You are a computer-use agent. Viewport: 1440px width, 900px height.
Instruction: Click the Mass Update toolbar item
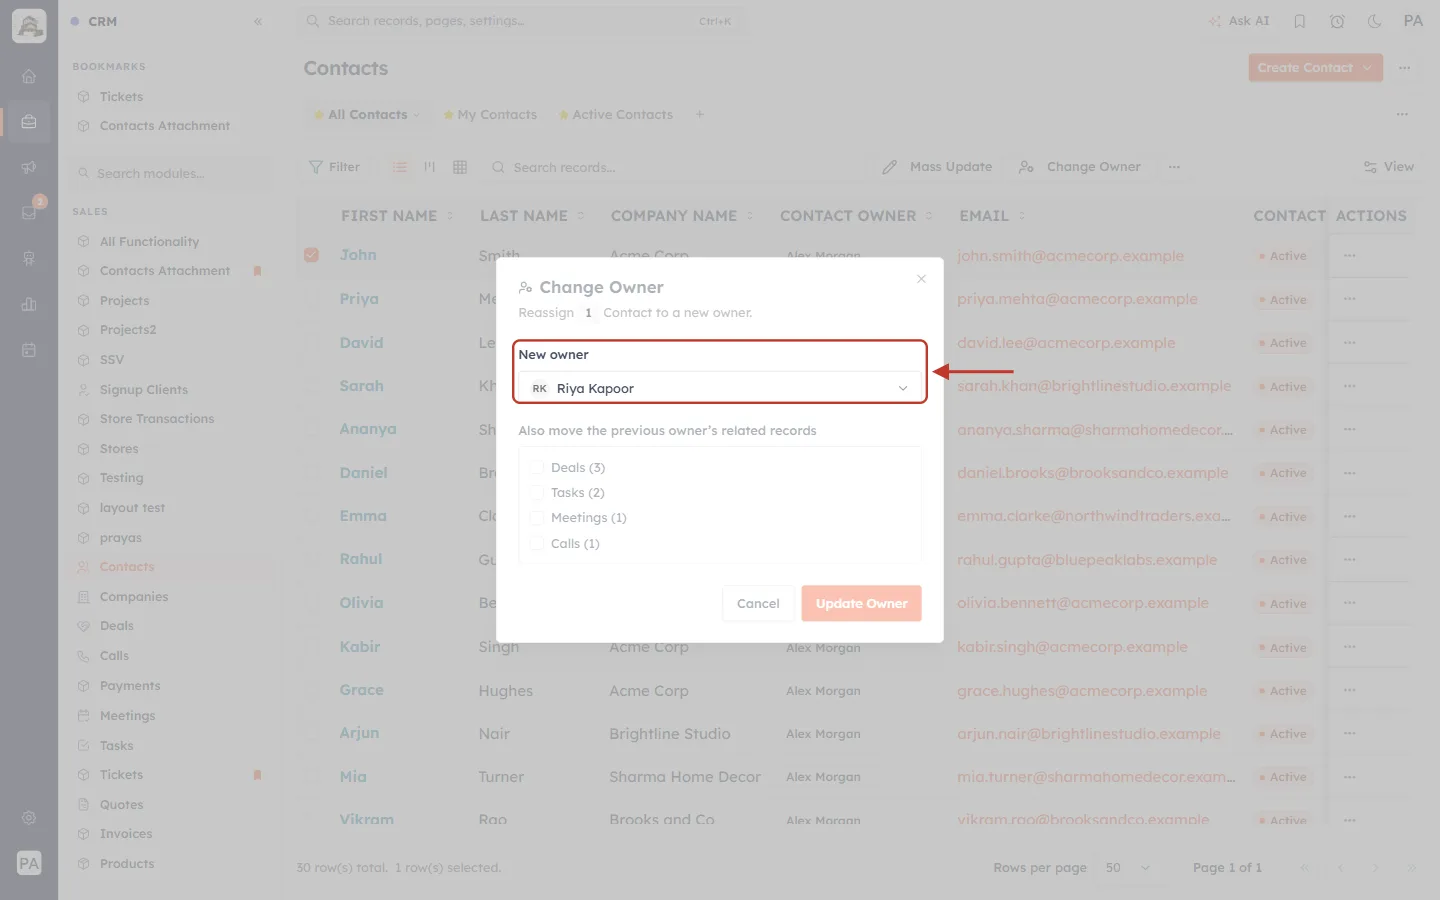[937, 167]
